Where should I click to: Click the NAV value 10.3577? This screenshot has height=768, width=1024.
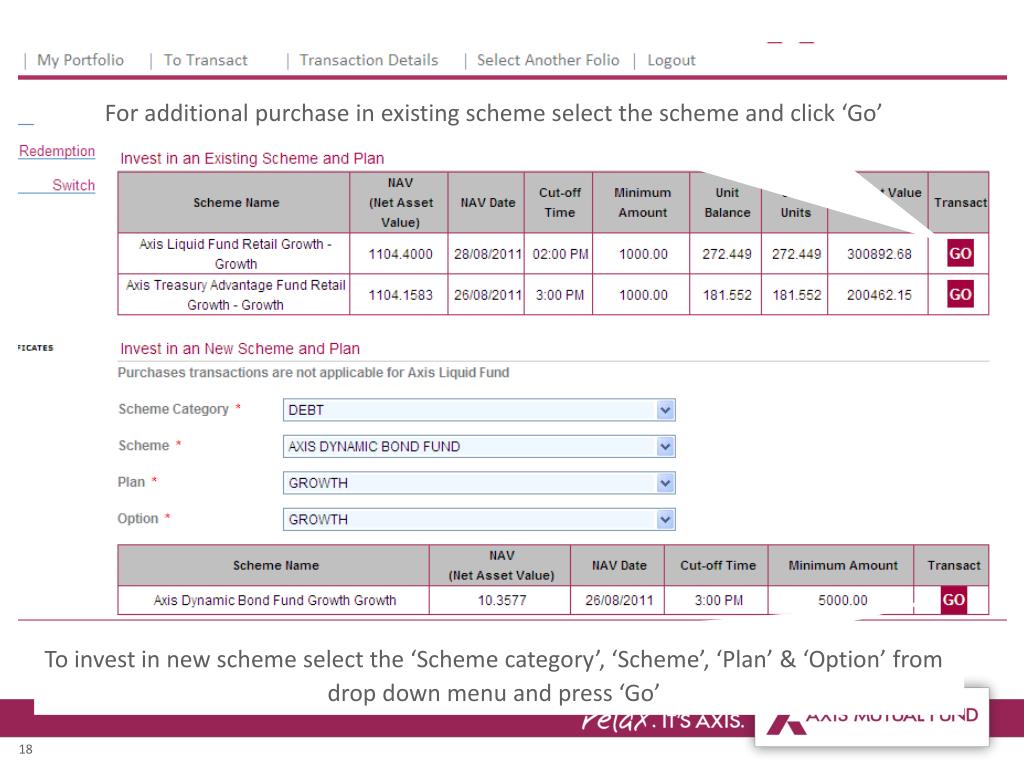click(x=502, y=600)
